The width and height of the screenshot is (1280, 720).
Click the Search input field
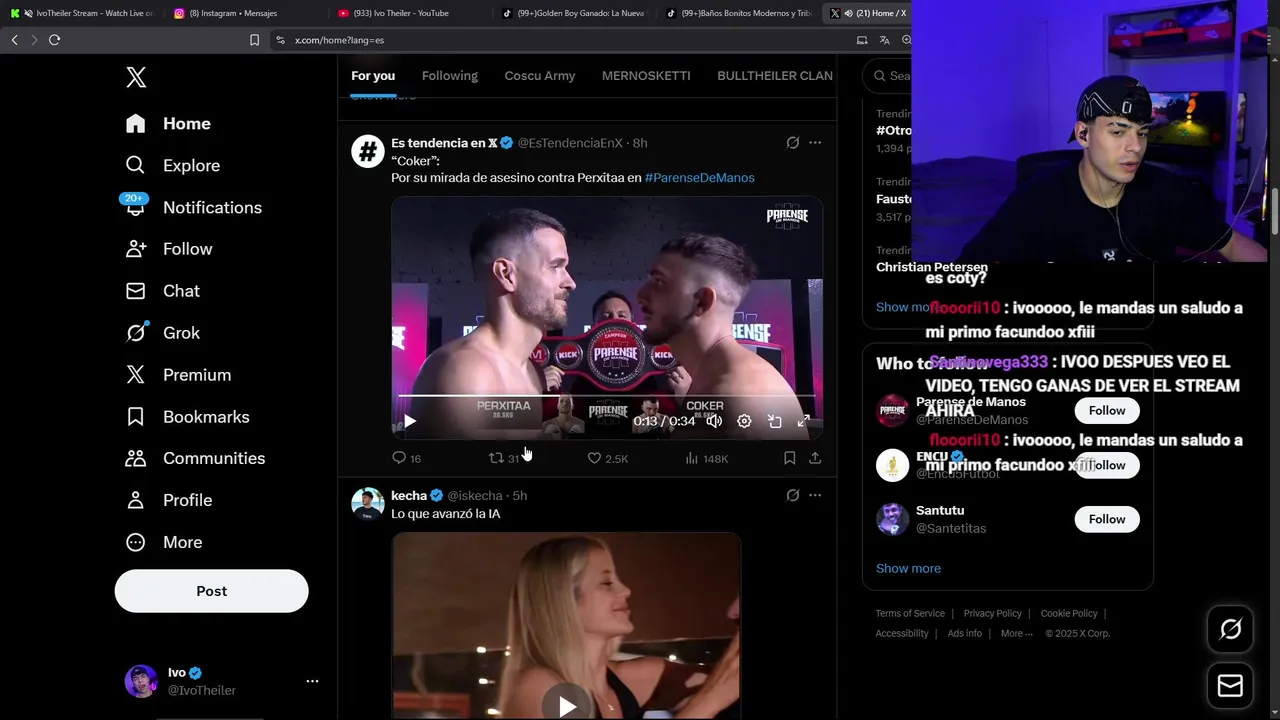pos(888,76)
